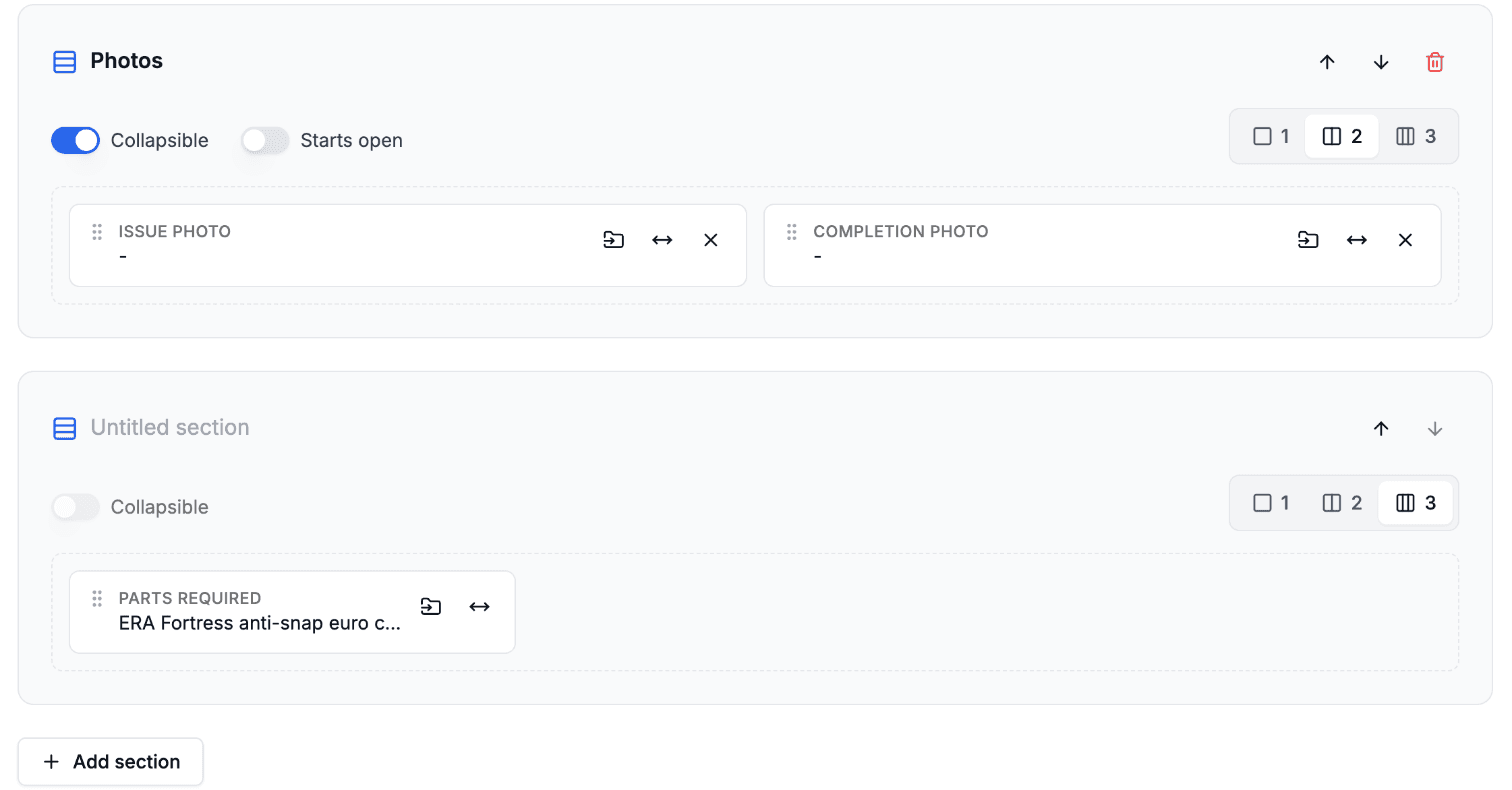Move Completion Photo field to another section
This screenshot has width=1512, height=790.
pos(1308,240)
